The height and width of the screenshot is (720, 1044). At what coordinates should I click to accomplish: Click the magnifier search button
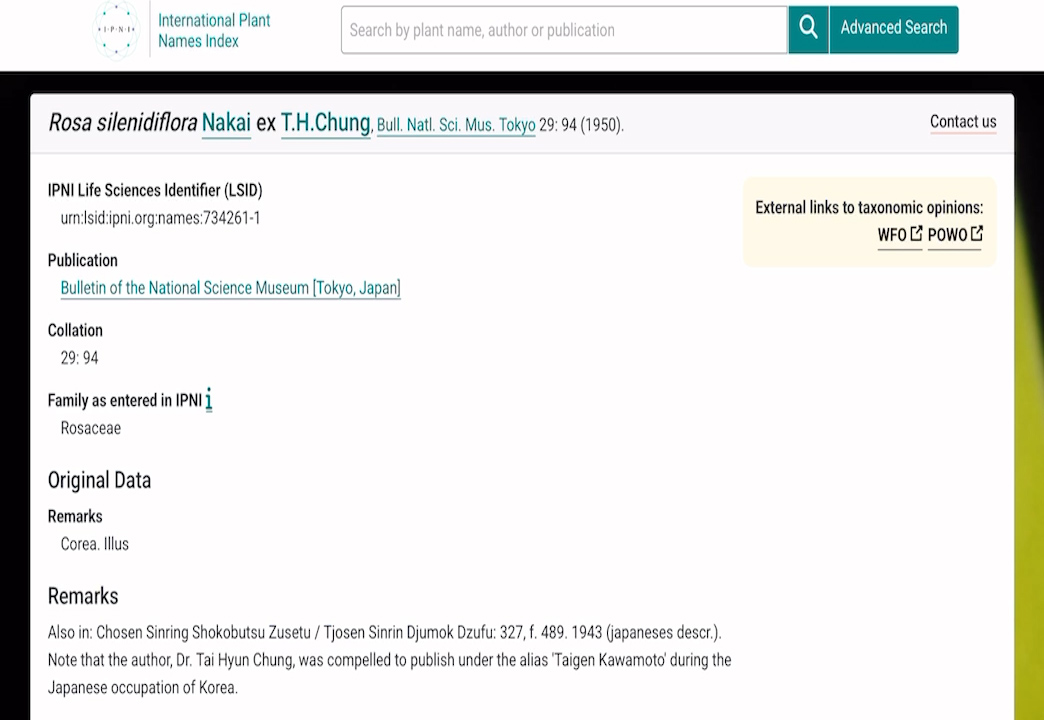click(808, 29)
